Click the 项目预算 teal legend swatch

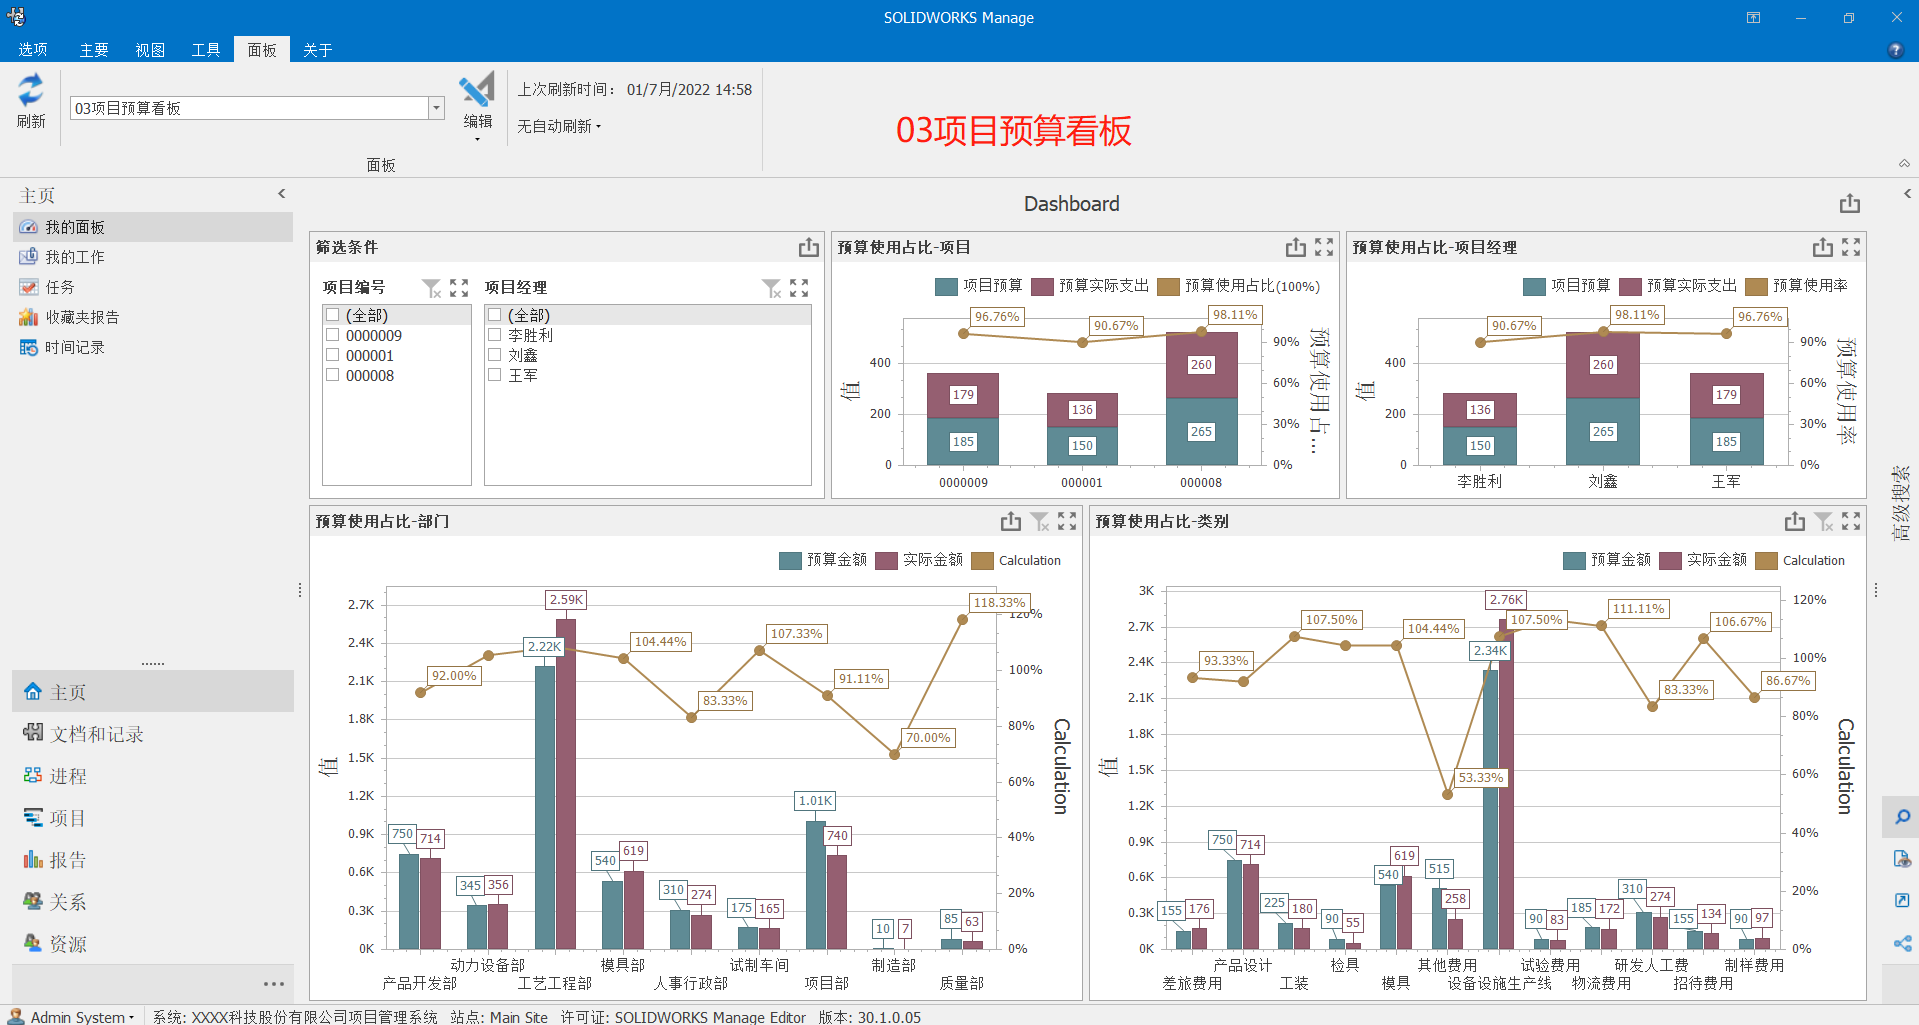click(946, 287)
